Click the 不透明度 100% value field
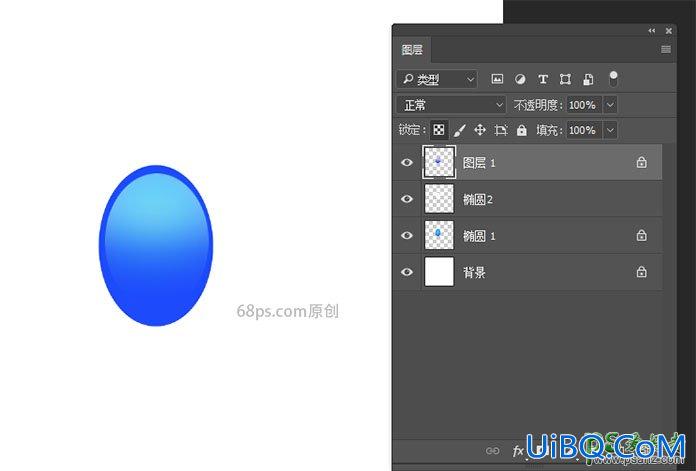This screenshot has width=696, height=471. pyautogui.click(x=584, y=105)
